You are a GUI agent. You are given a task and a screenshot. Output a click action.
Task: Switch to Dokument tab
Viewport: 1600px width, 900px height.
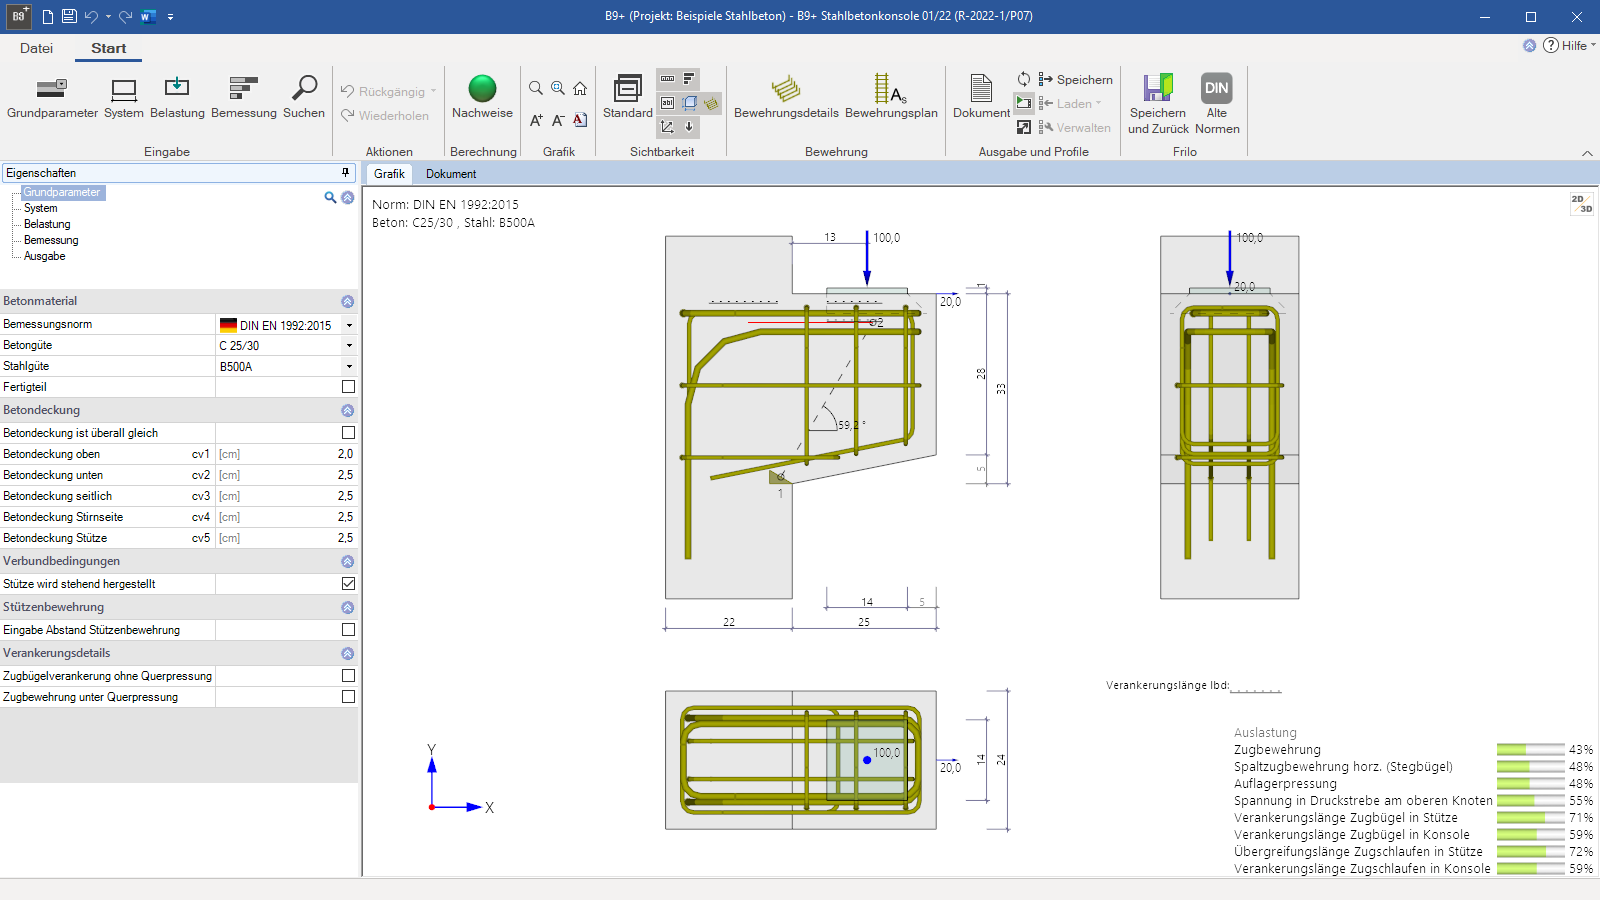[x=451, y=174]
